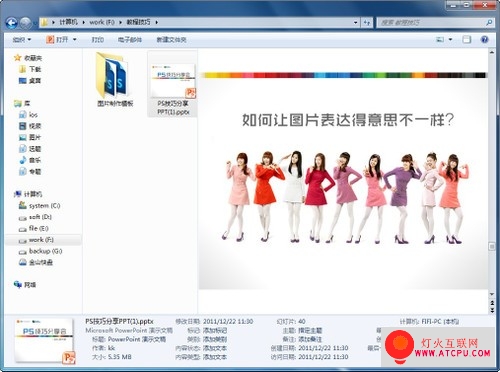Open the view options dropdown arrow
Screen dimensions: 500x372
click(450, 40)
